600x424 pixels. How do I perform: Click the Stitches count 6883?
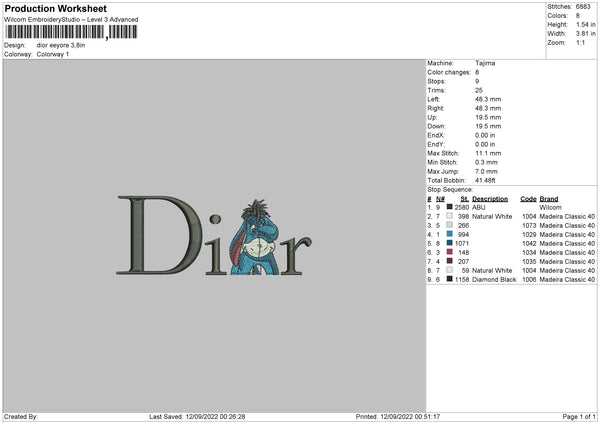(583, 7)
